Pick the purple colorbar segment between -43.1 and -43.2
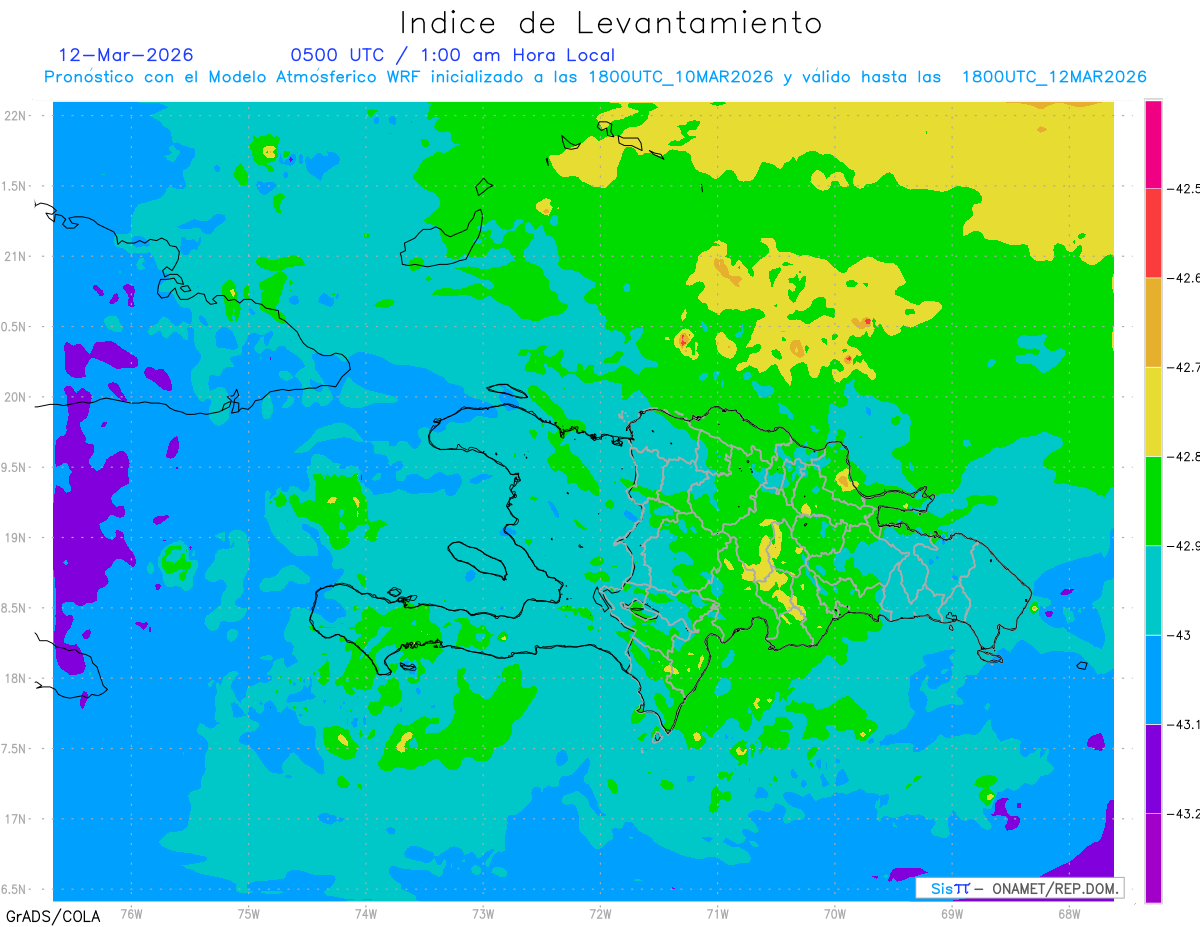The height and width of the screenshot is (927, 1200). [1153, 768]
